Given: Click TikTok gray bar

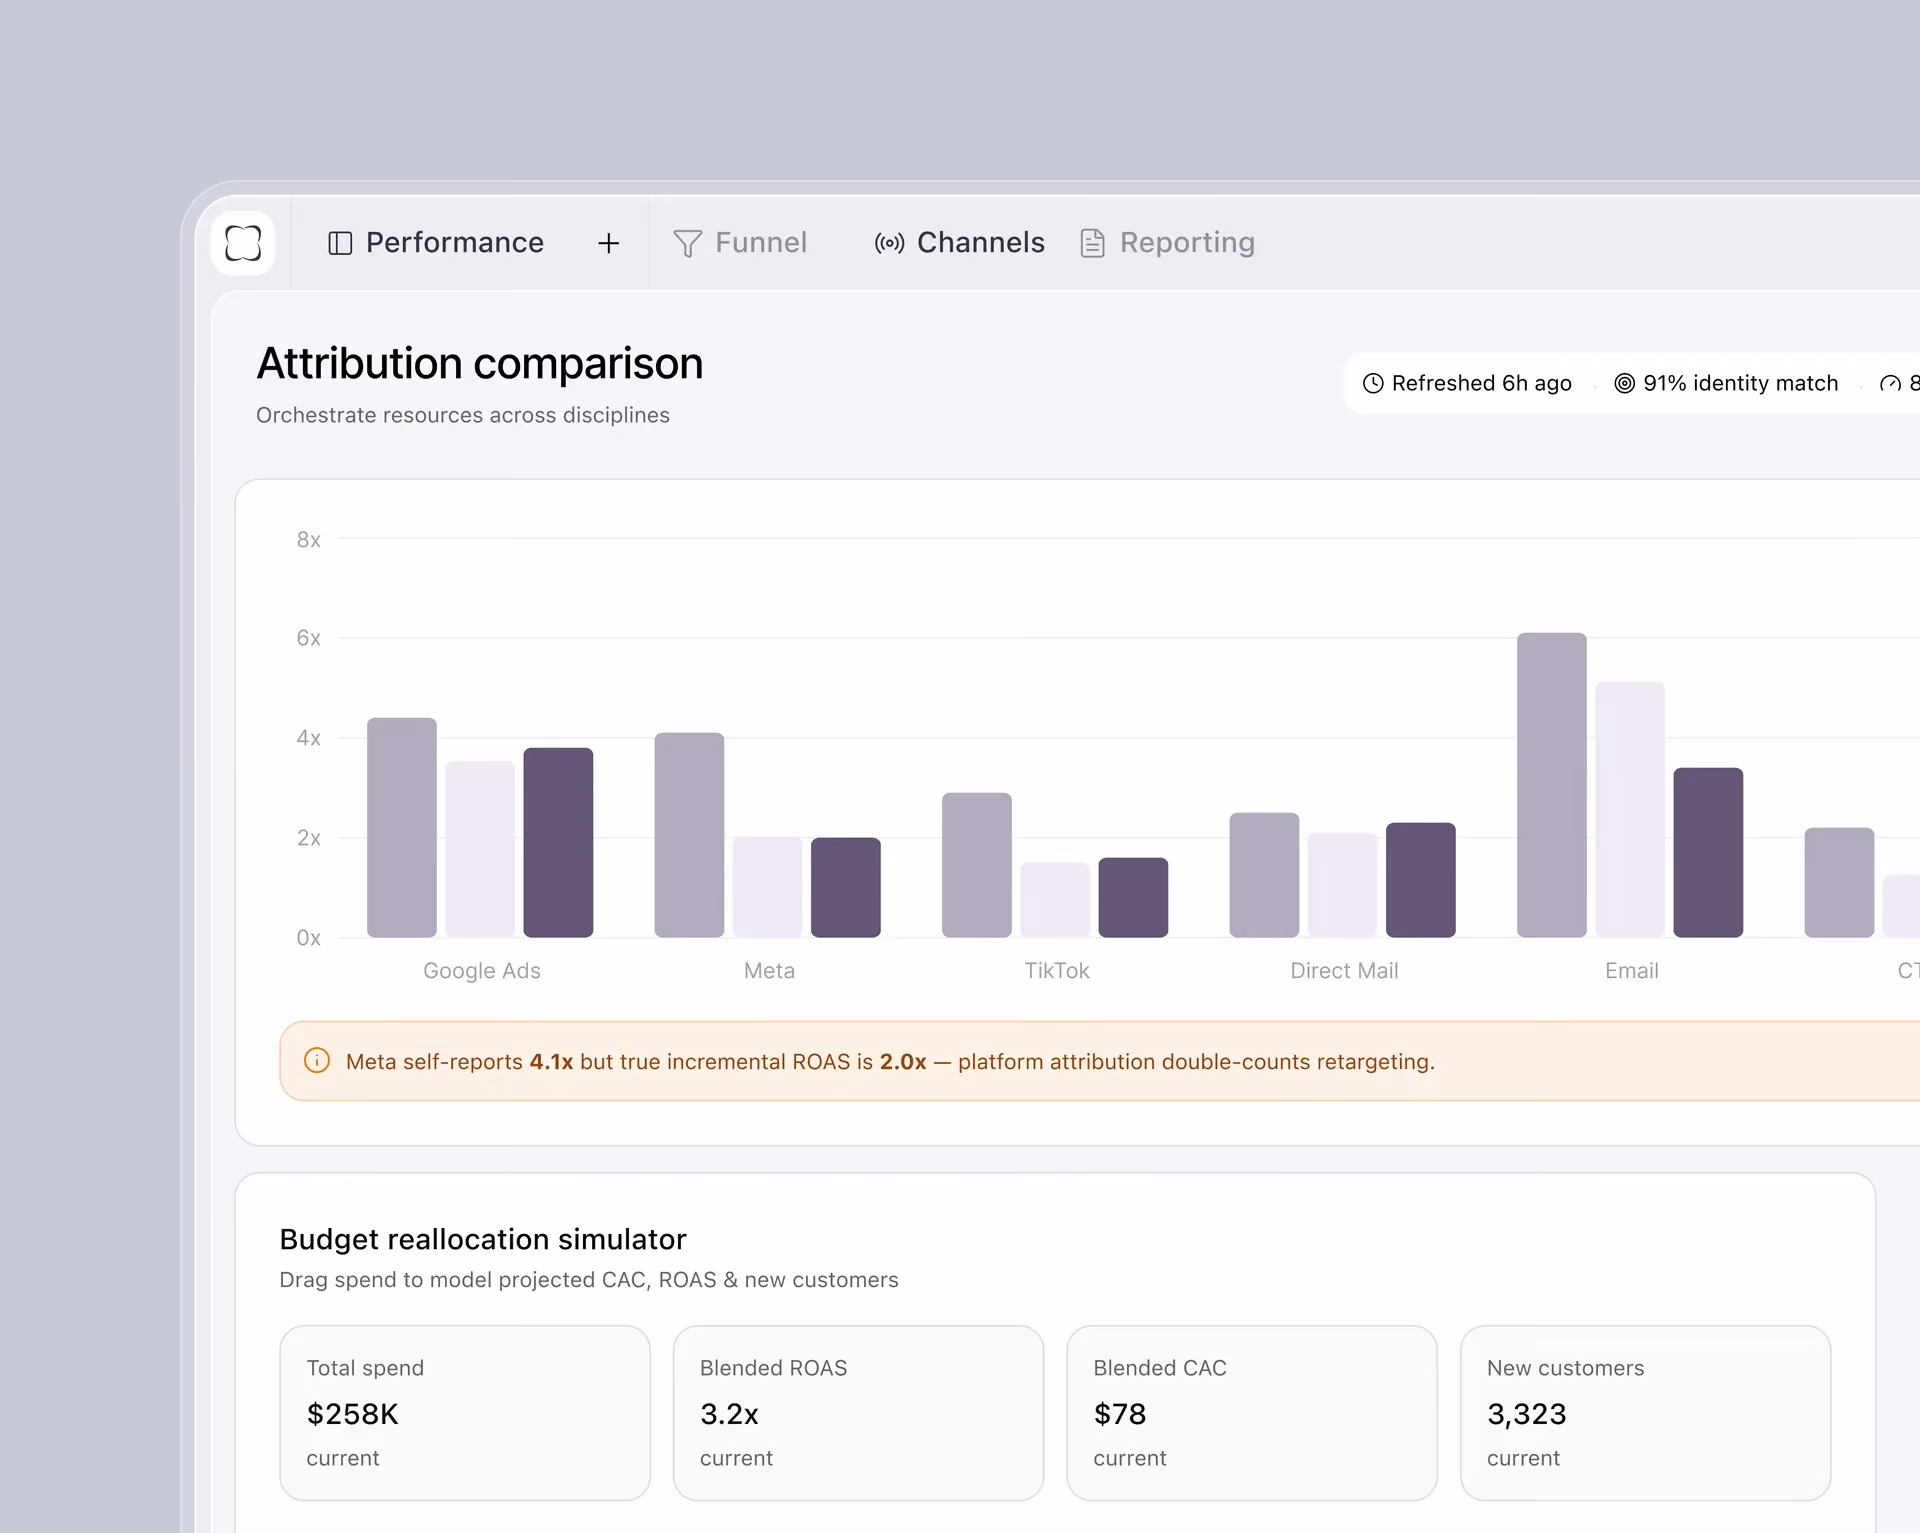Looking at the screenshot, I should [x=977, y=864].
